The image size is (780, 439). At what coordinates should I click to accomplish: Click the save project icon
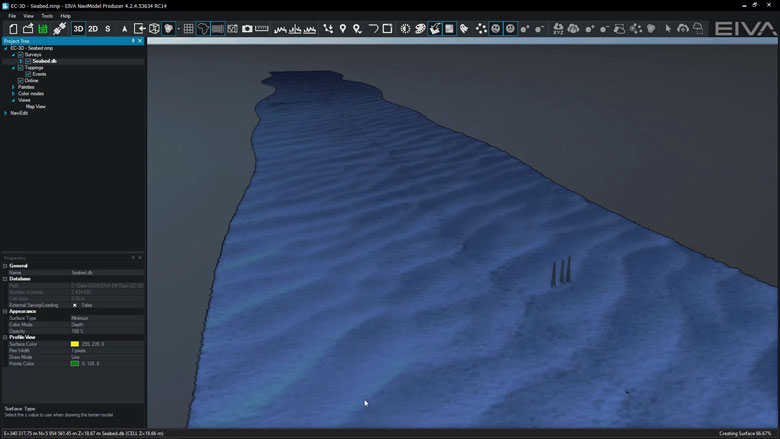pos(43,29)
